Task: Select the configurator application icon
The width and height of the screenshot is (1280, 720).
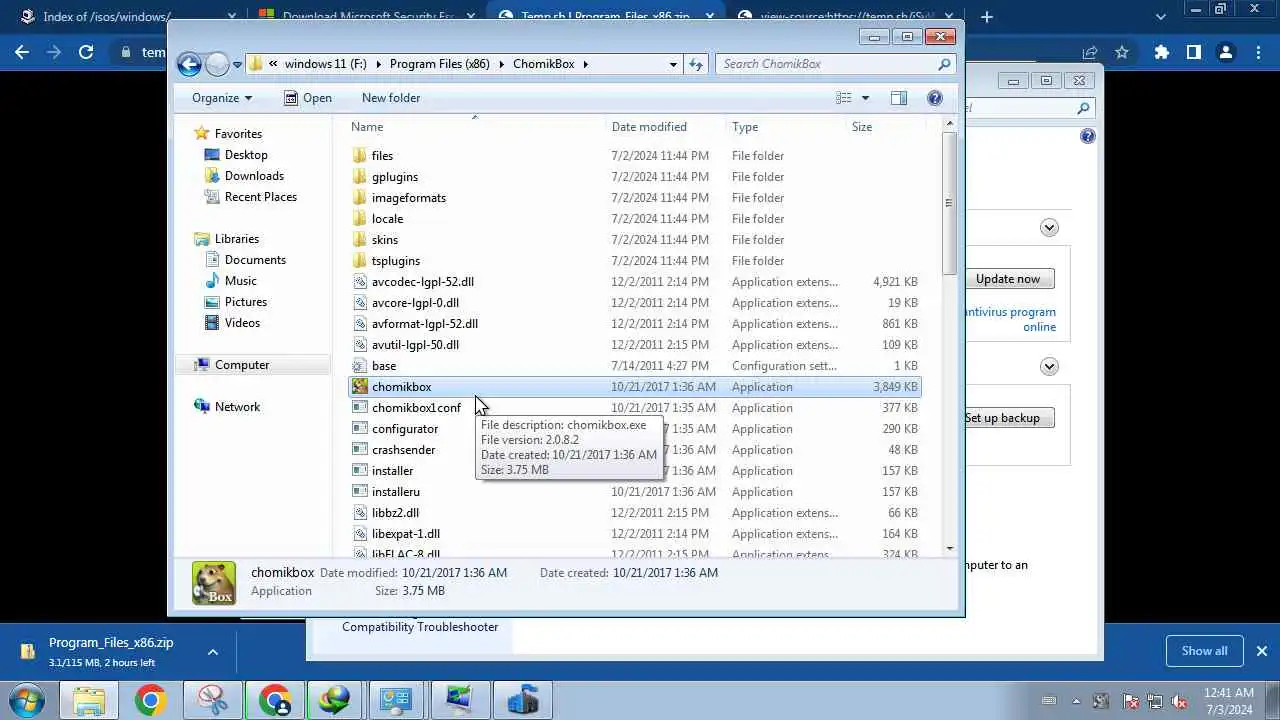Action: click(x=360, y=429)
